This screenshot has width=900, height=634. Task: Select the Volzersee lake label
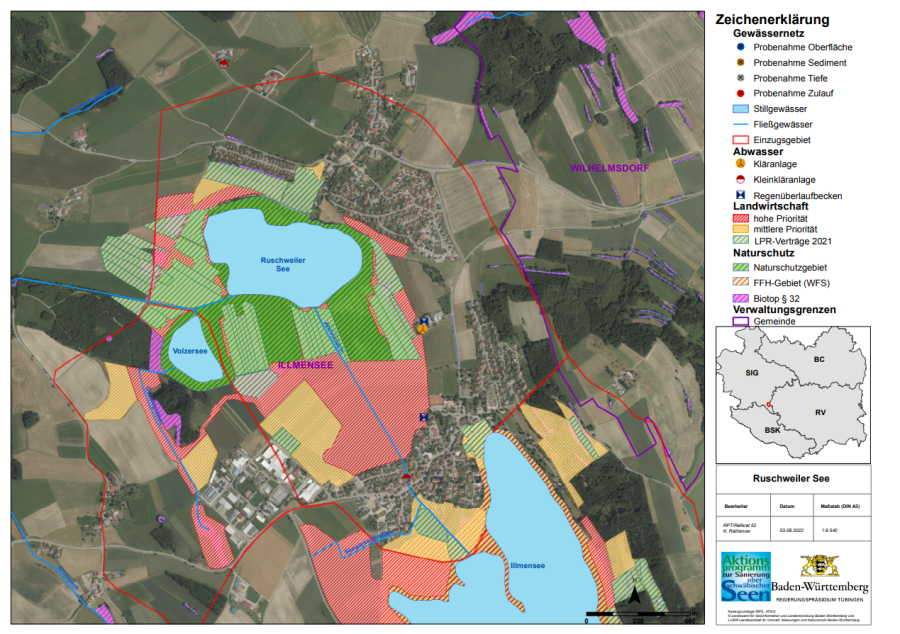(x=189, y=352)
